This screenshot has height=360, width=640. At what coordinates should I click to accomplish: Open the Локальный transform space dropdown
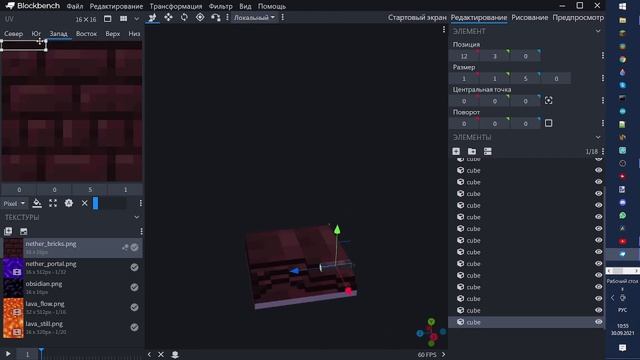pyautogui.click(x=254, y=18)
